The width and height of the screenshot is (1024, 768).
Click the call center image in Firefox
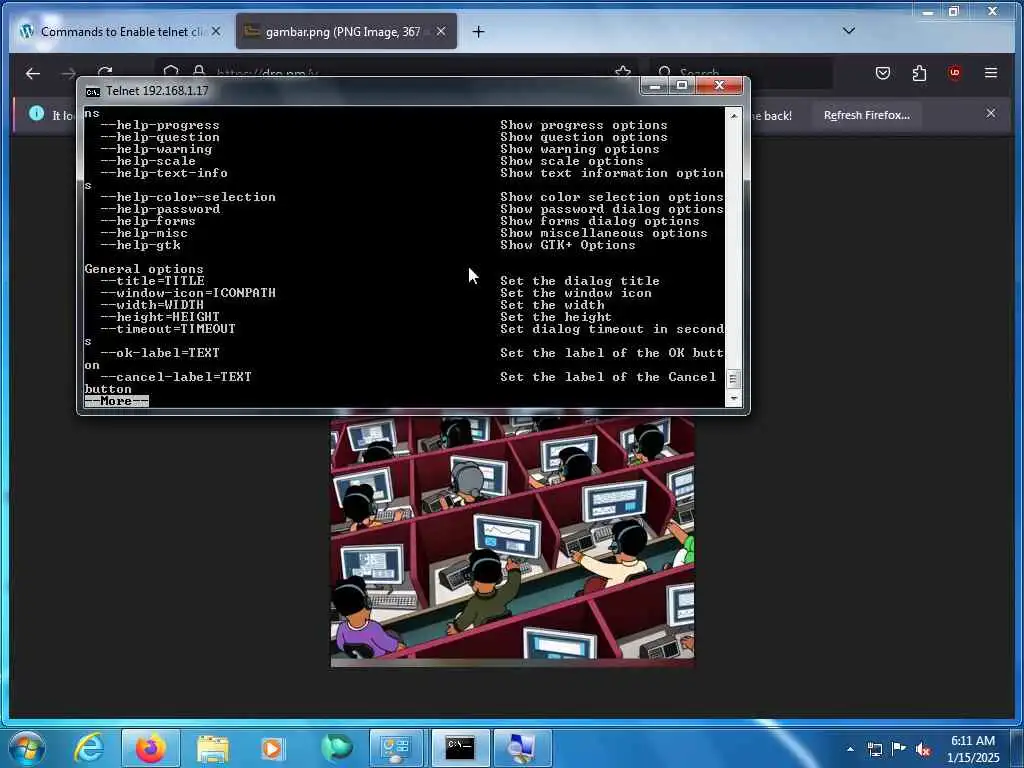tap(512, 541)
